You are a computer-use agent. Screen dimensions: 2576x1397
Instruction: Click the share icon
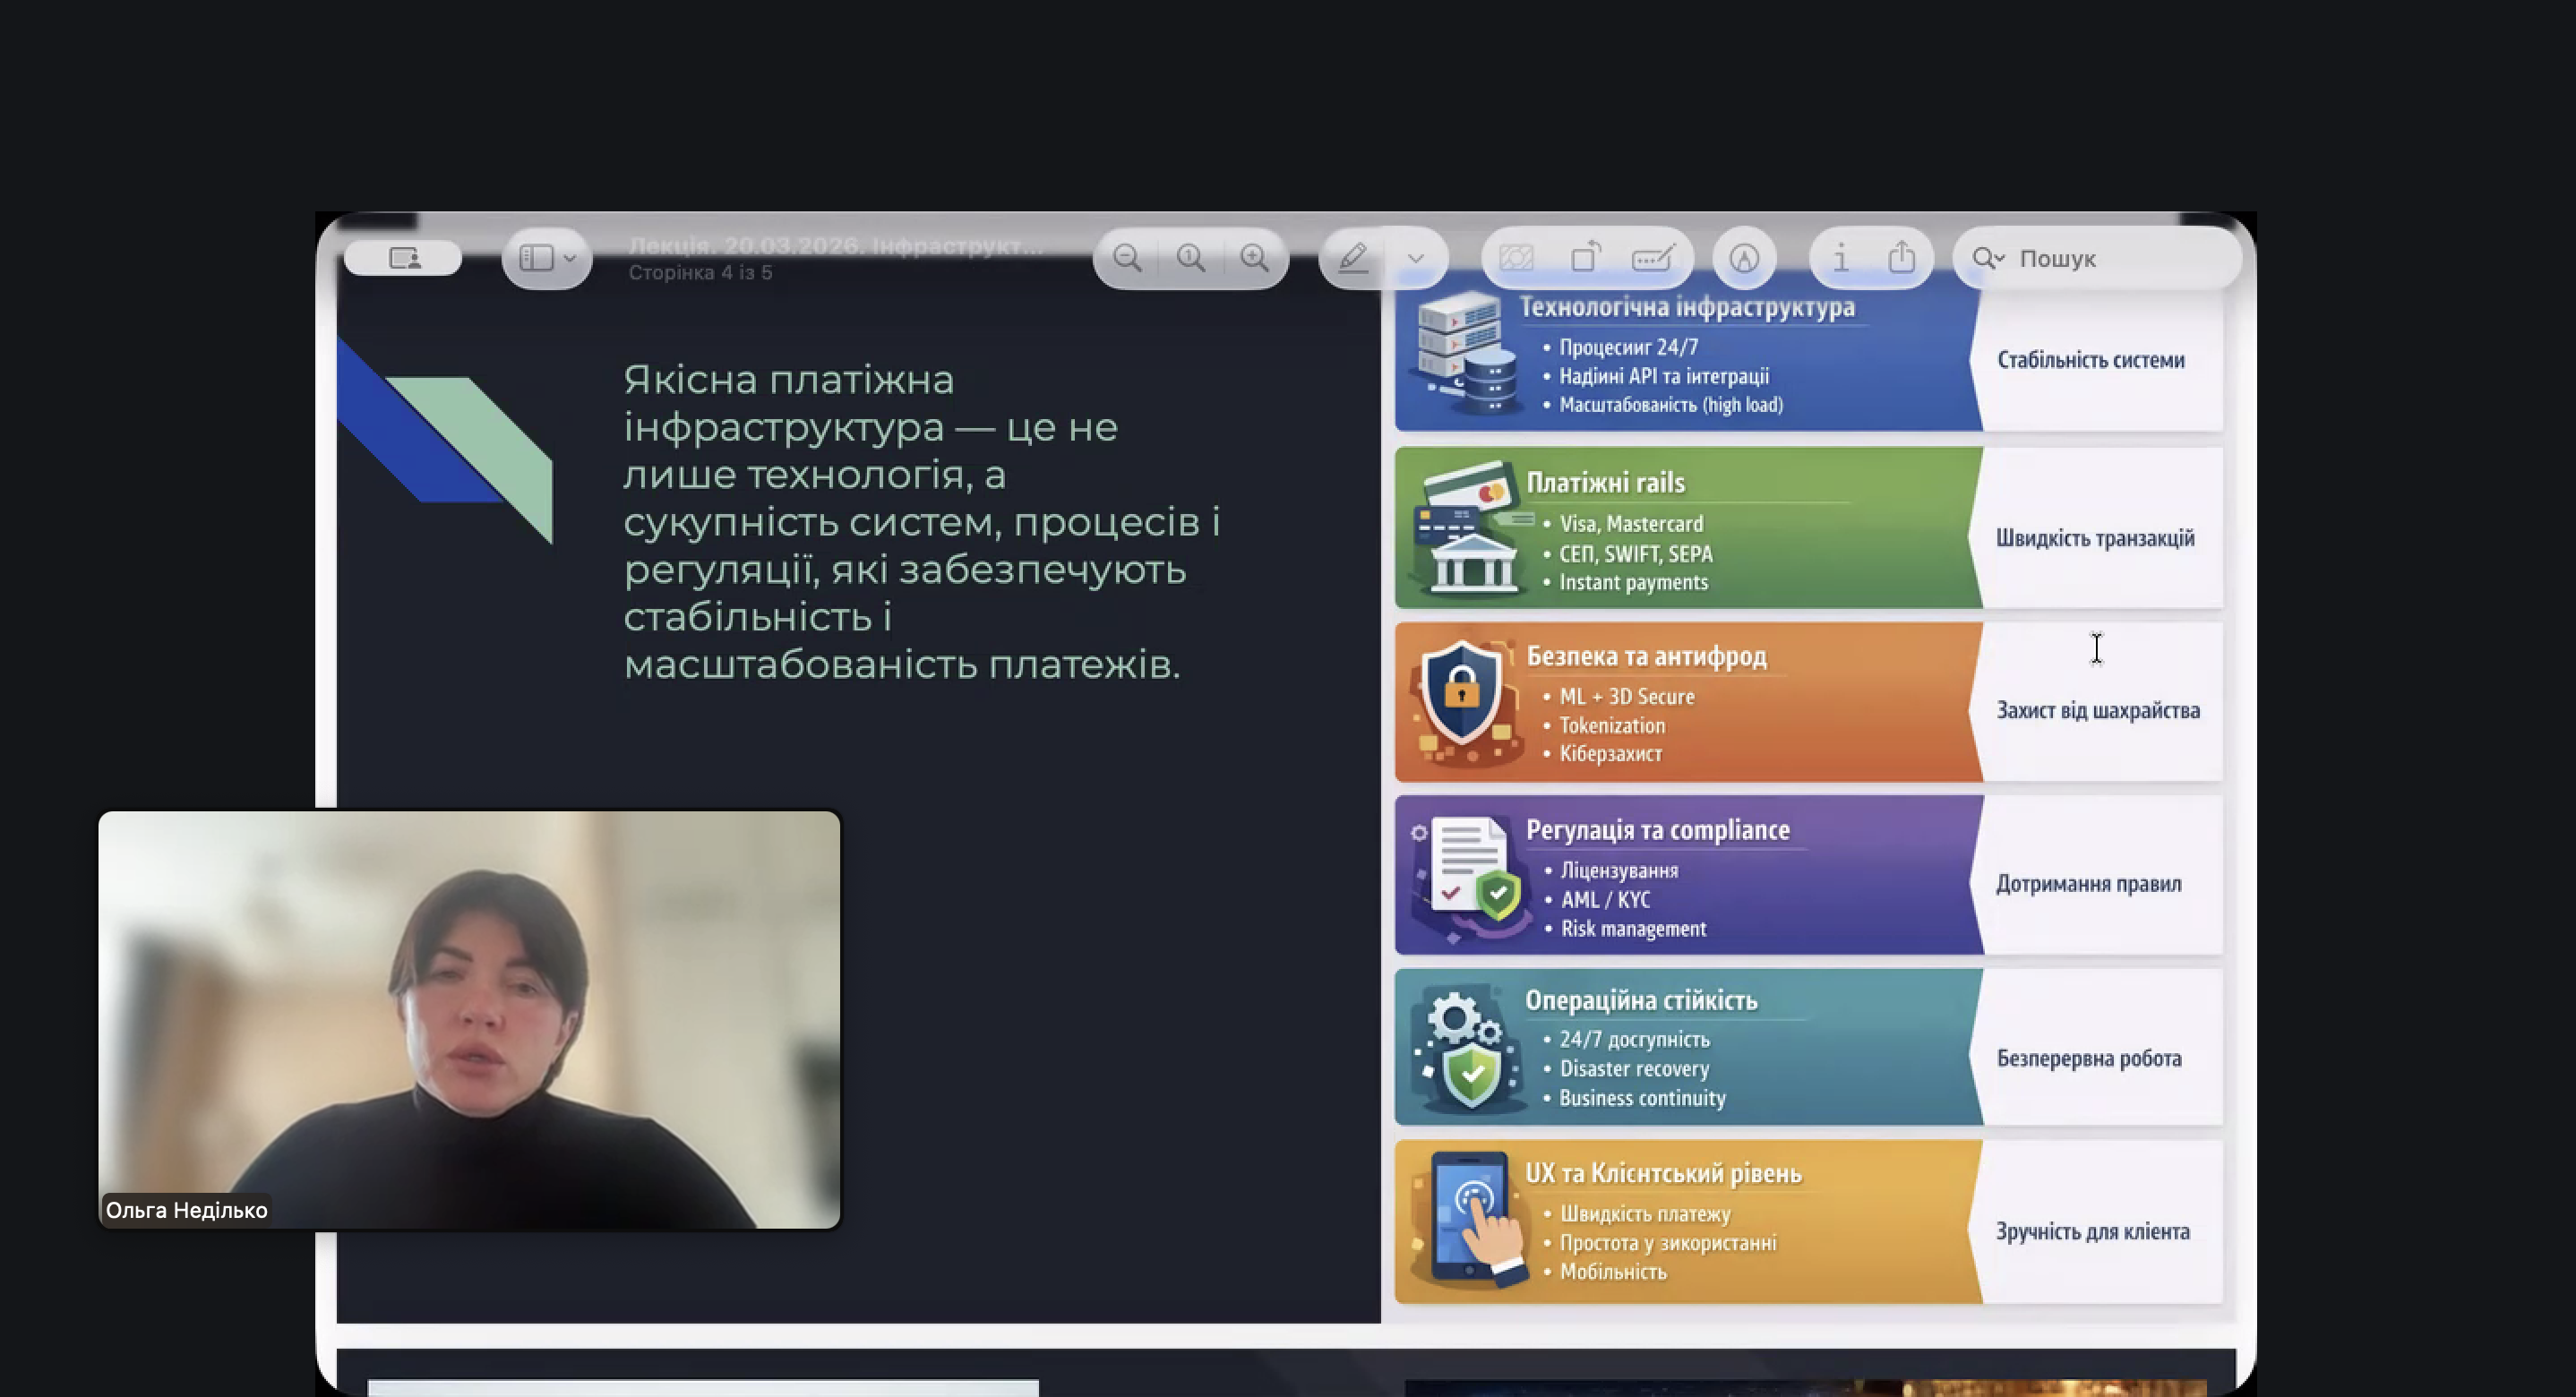click(x=1901, y=258)
